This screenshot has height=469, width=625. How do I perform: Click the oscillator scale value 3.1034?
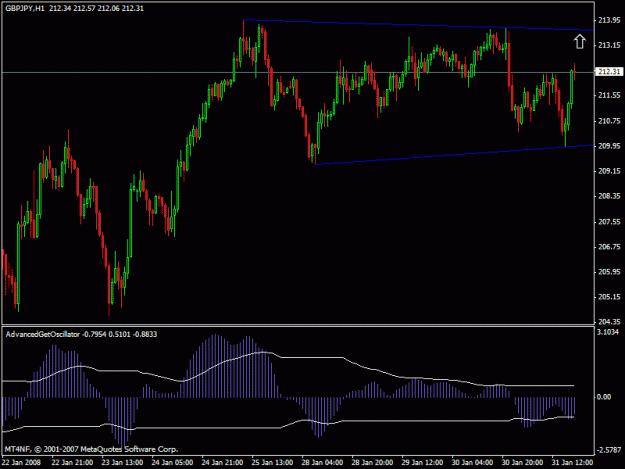[608, 332]
